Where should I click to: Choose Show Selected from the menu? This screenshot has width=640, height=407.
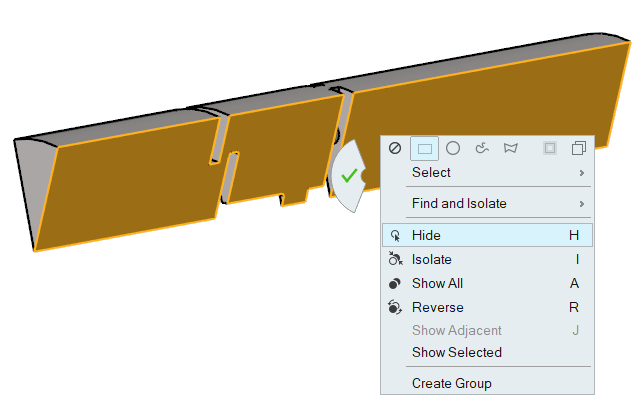coord(487,352)
